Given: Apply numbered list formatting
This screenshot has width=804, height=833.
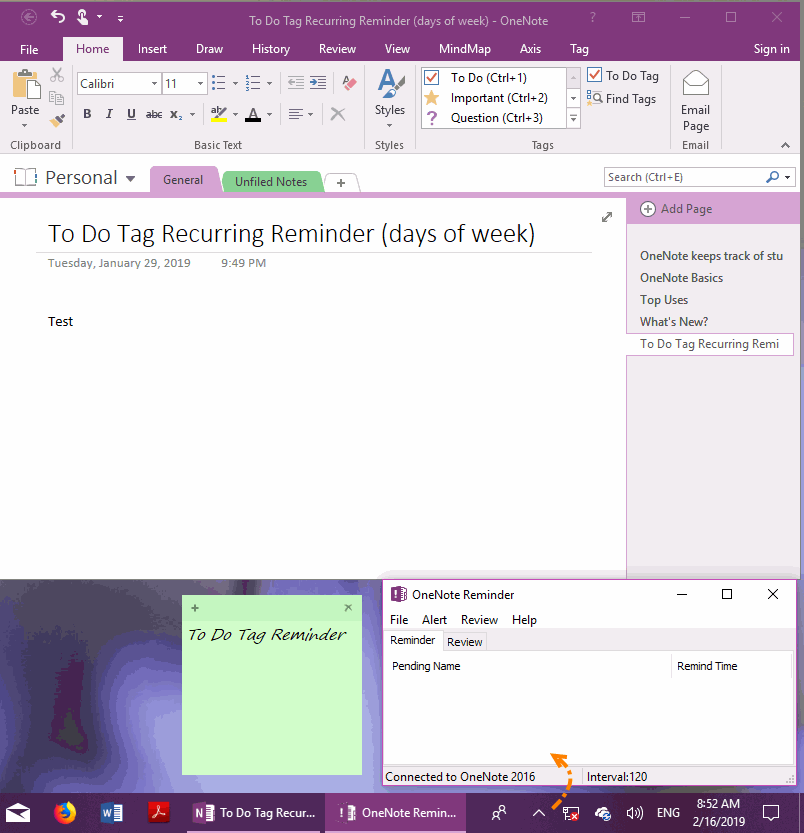Looking at the screenshot, I should point(252,83).
